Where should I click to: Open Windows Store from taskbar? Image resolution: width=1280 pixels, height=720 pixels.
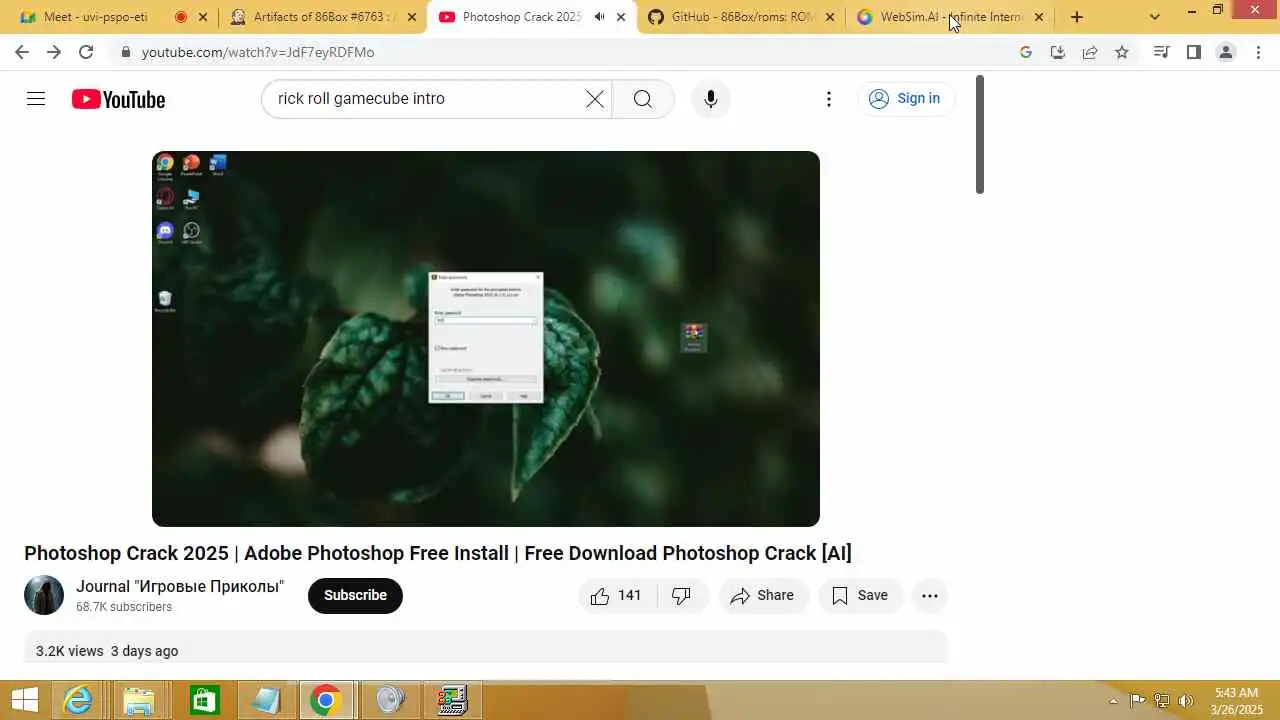pos(203,700)
